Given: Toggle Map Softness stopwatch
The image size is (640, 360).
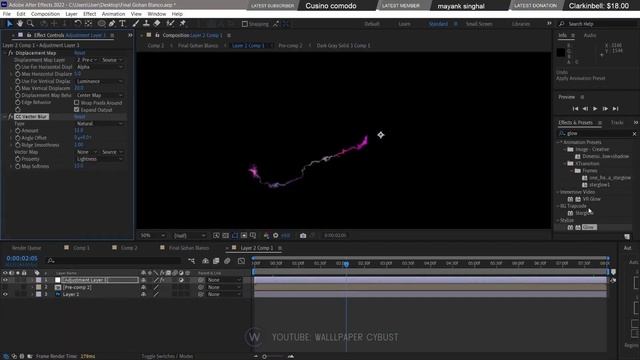Looking at the screenshot, I should click(18, 166).
